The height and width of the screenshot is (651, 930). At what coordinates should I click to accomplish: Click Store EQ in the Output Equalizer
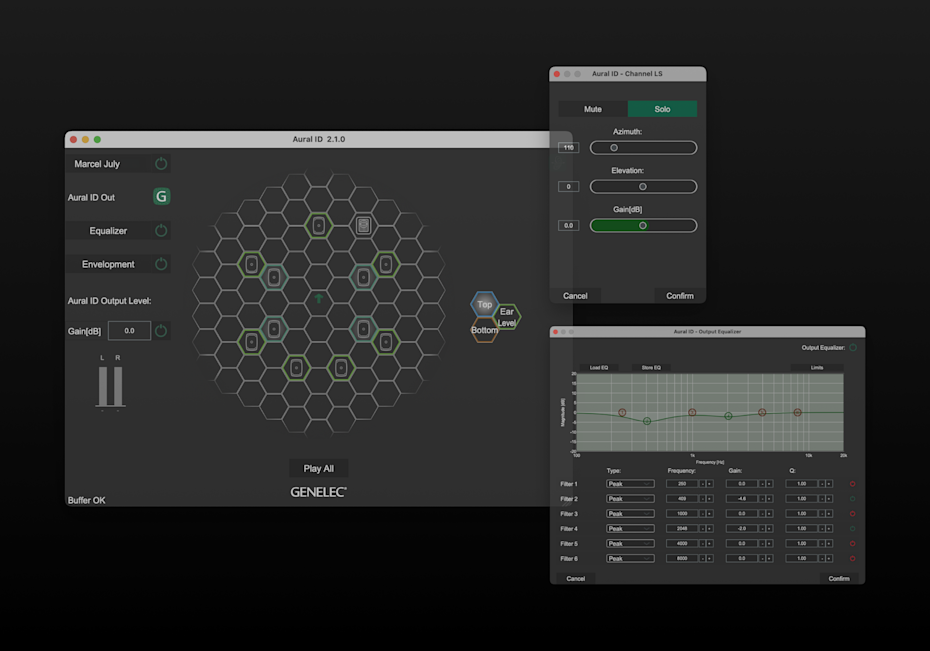coord(651,368)
